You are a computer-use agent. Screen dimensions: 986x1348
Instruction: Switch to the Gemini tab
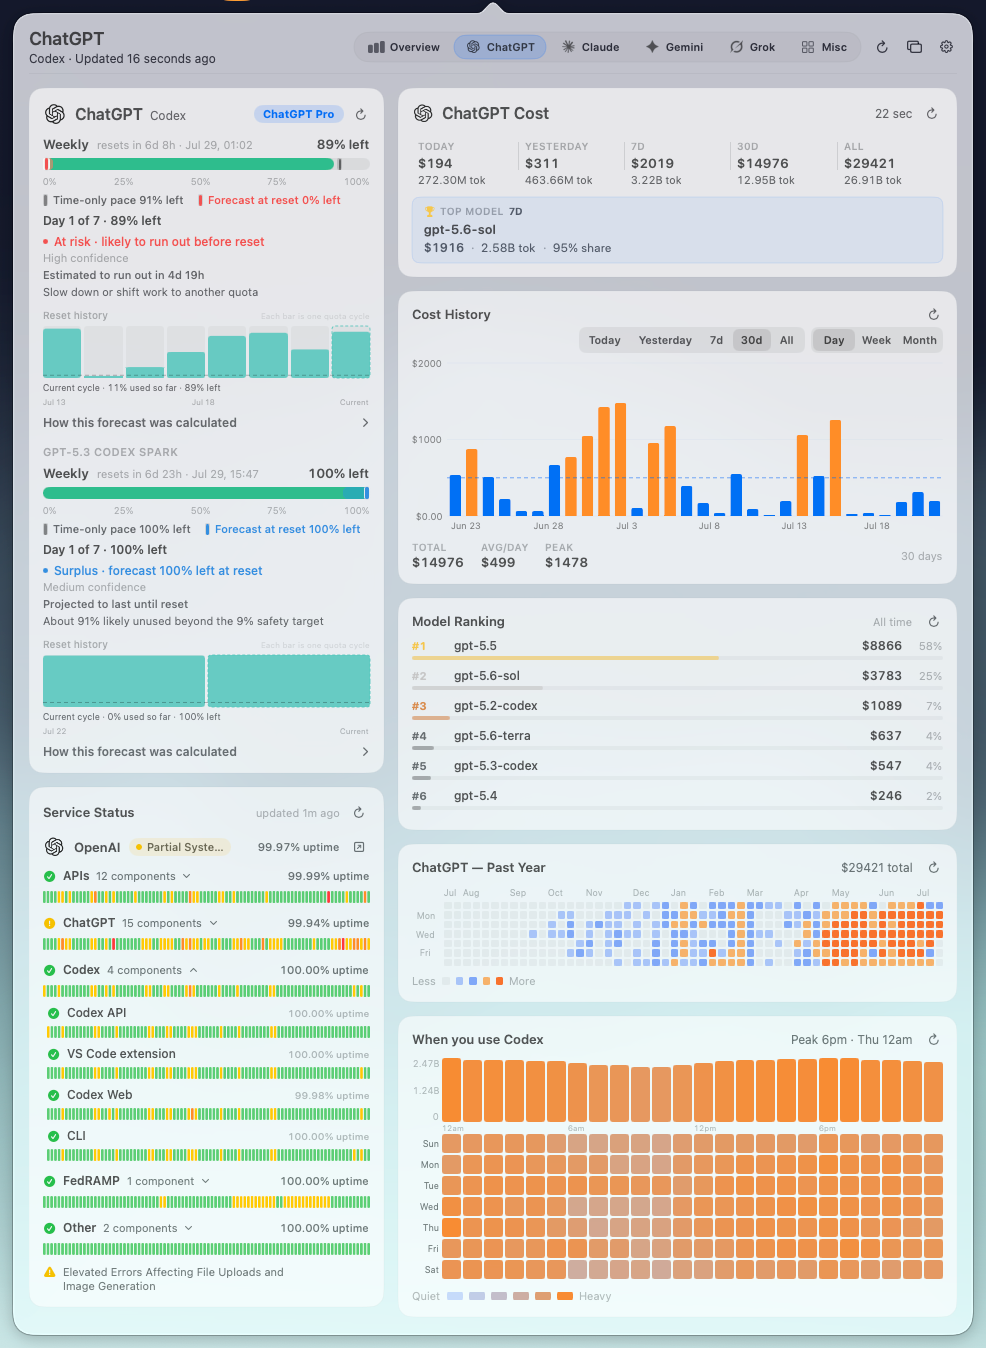point(674,47)
